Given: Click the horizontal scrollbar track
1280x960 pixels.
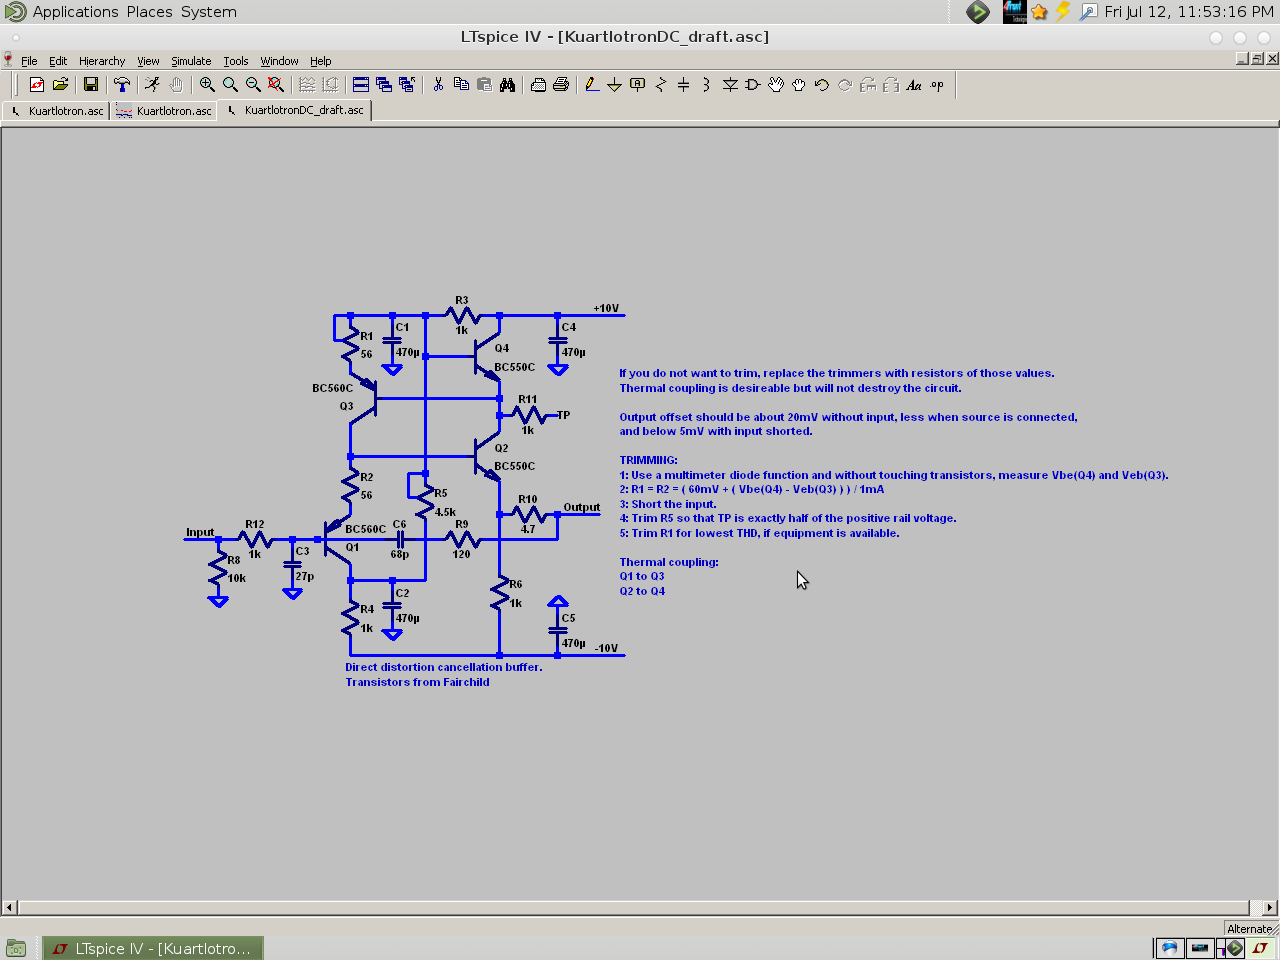Looking at the screenshot, I should 640,908.
